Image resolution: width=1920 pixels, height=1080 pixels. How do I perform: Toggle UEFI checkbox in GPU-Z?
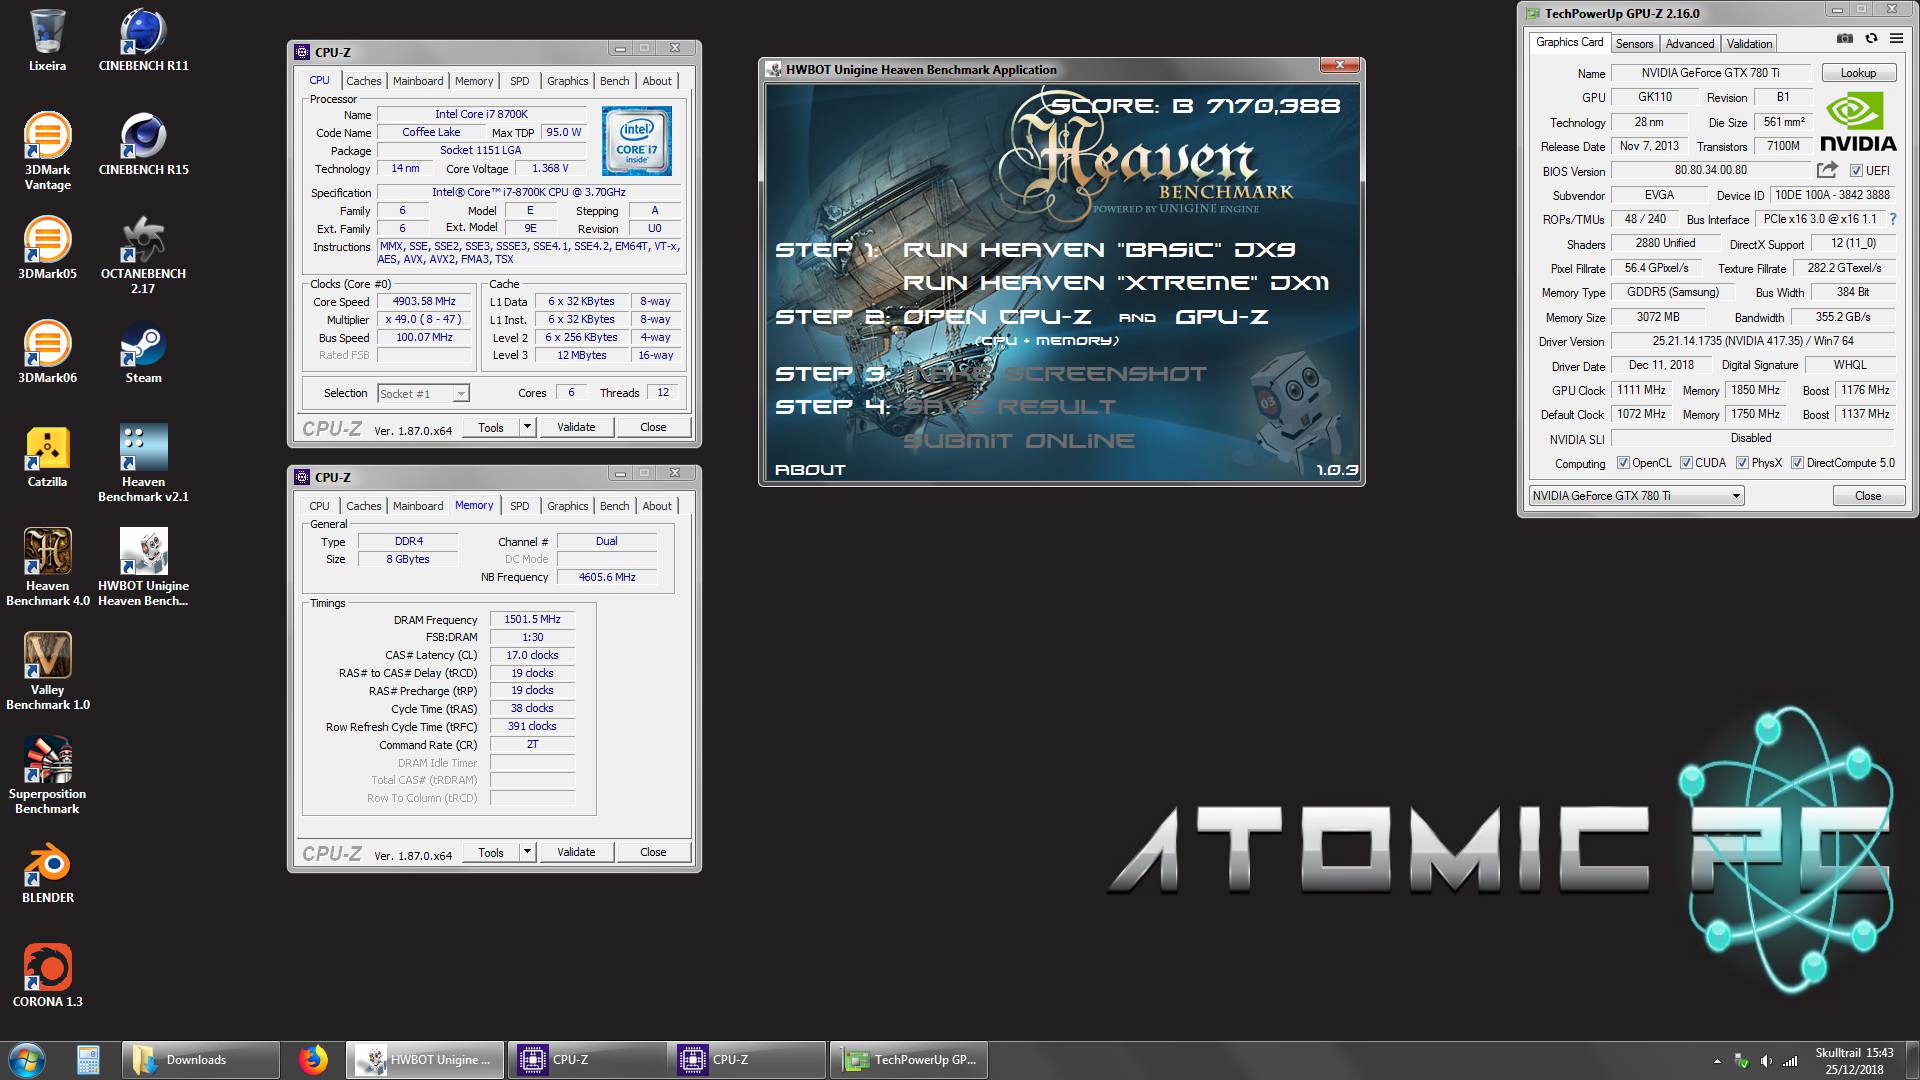[1856, 171]
